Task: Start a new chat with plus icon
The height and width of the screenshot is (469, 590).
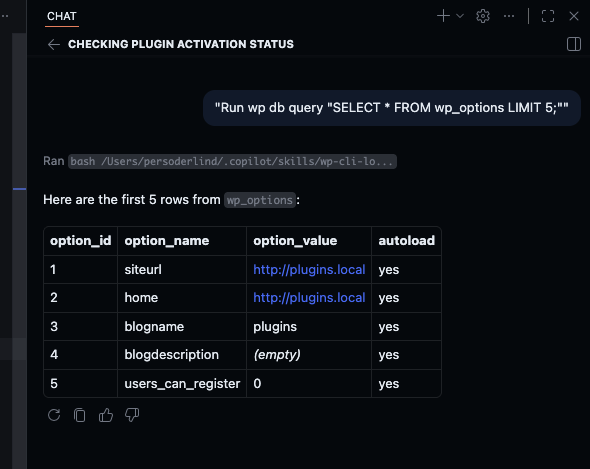Action: [x=443, y=16]
